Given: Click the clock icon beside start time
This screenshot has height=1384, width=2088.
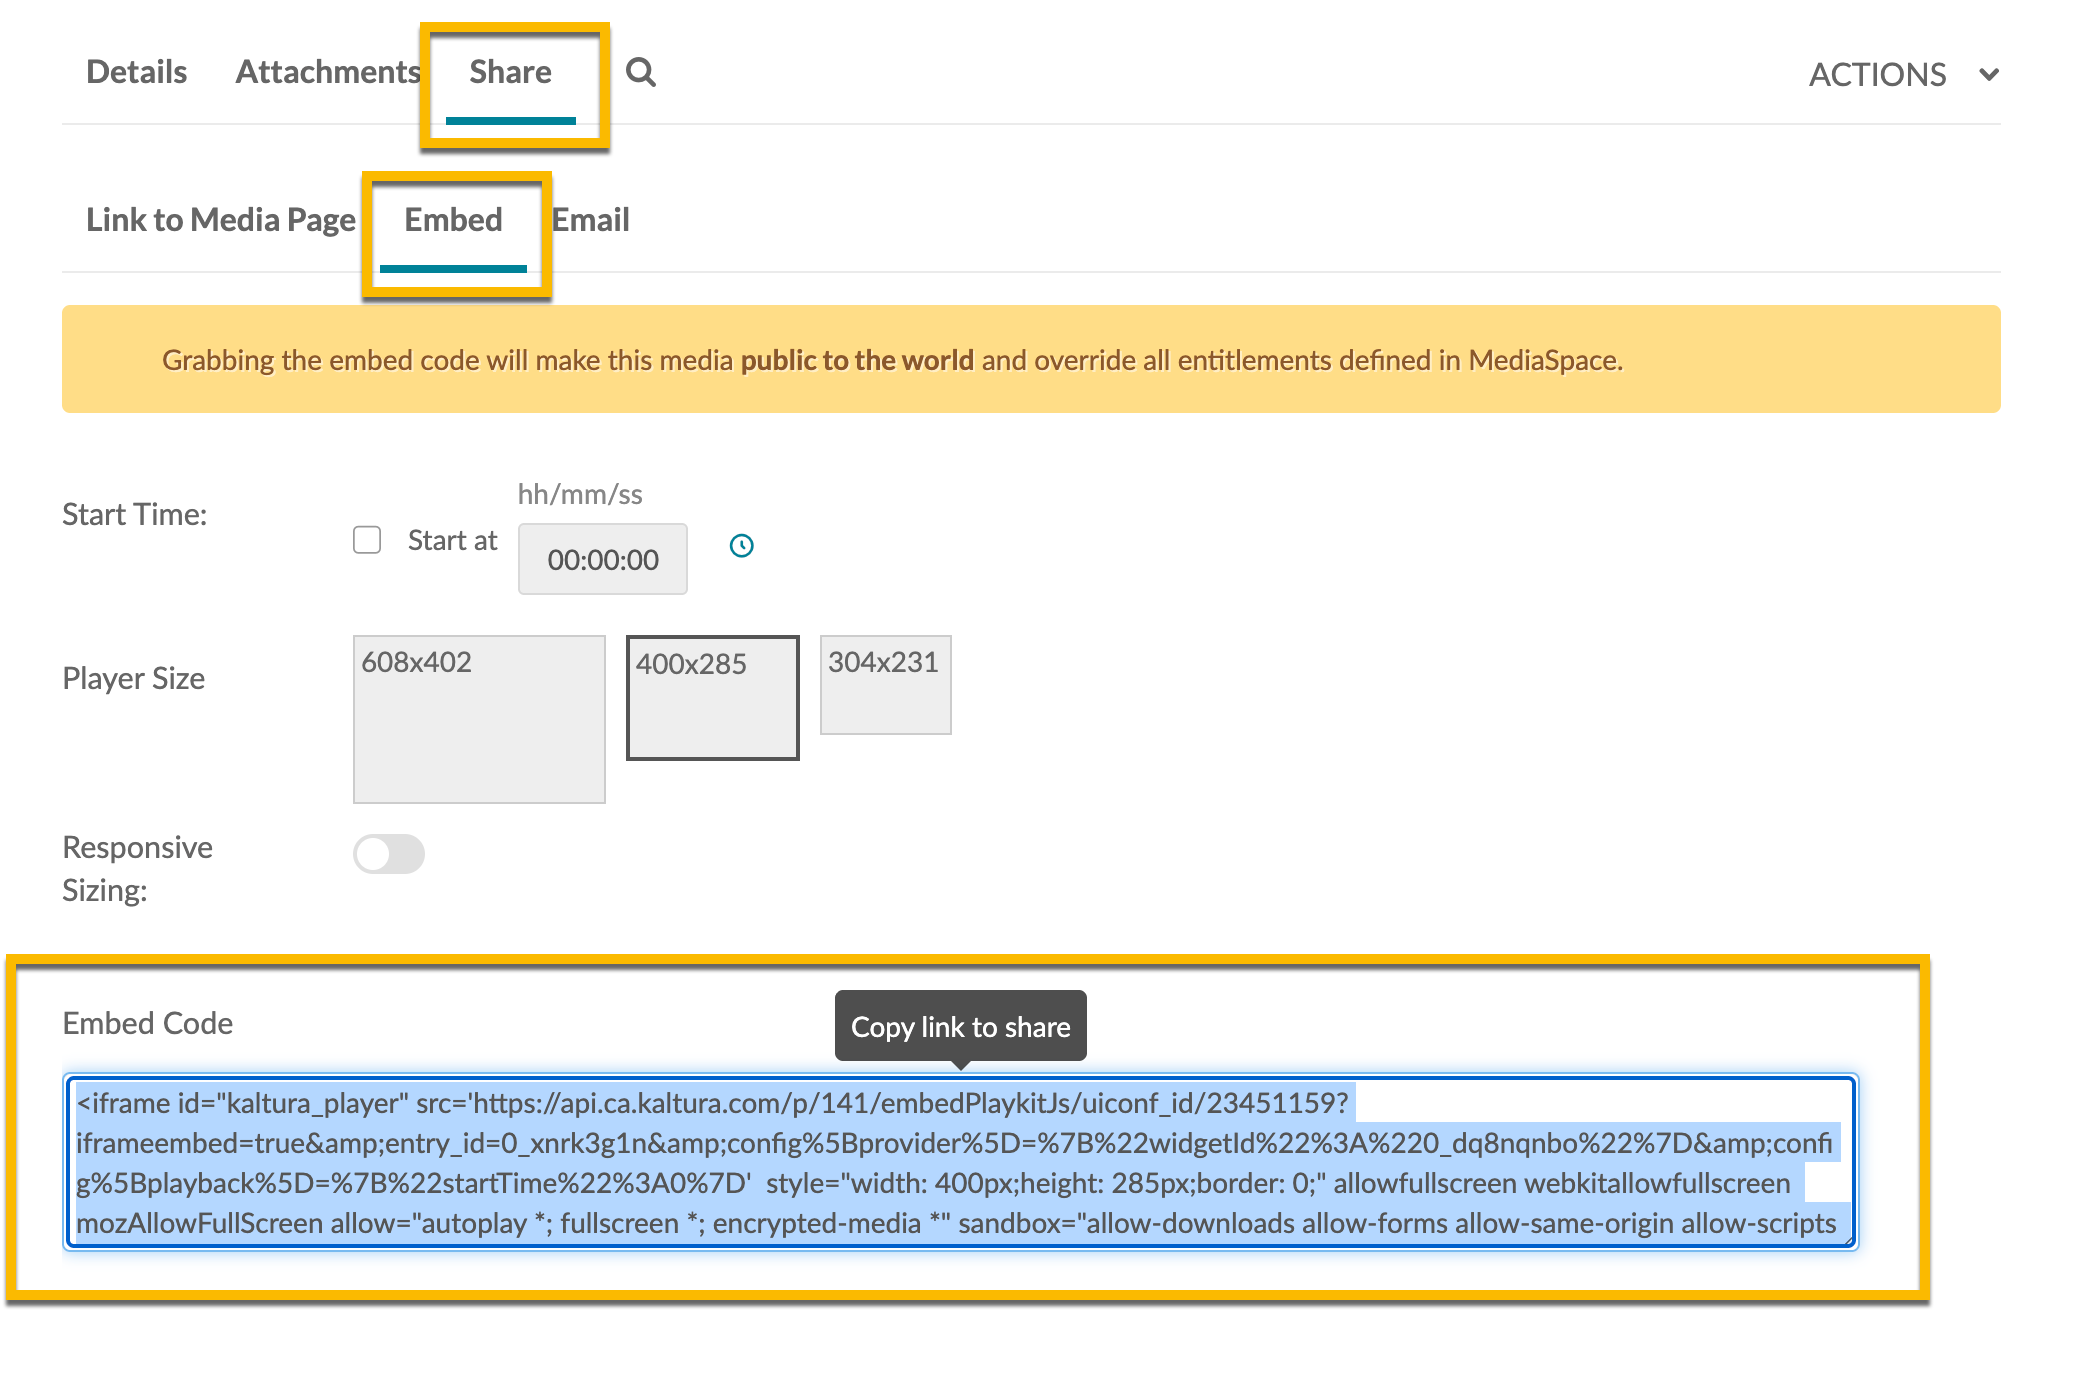Looking at the screenshot, I should point(741,545).
